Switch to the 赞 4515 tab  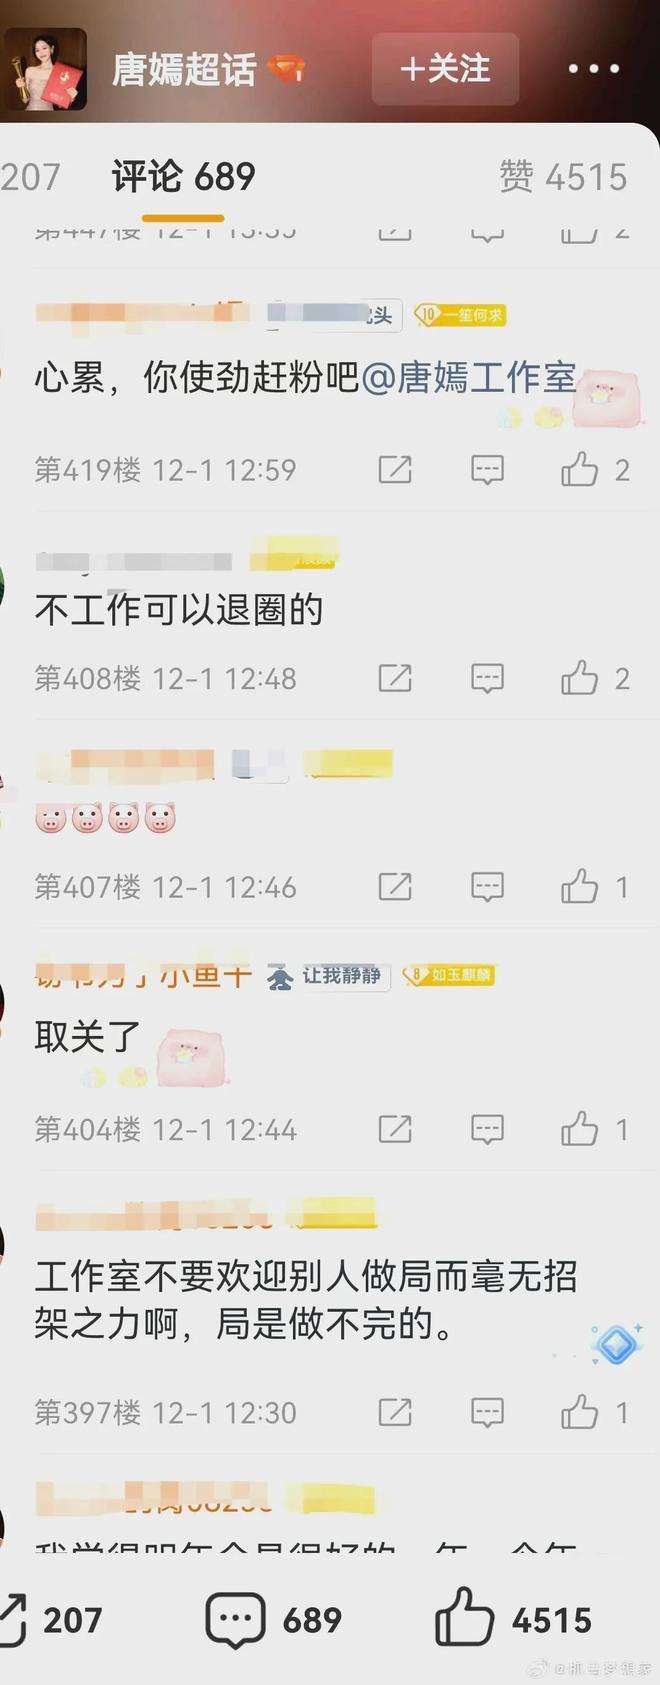(563, 177)
